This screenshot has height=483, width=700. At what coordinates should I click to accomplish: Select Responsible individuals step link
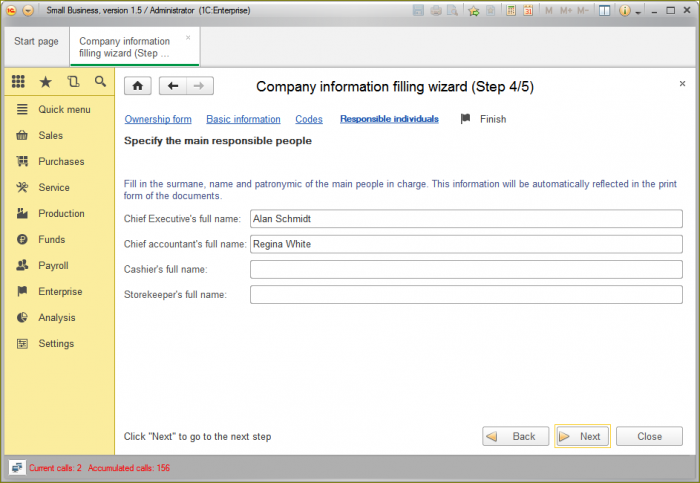(x=389, y=119)
